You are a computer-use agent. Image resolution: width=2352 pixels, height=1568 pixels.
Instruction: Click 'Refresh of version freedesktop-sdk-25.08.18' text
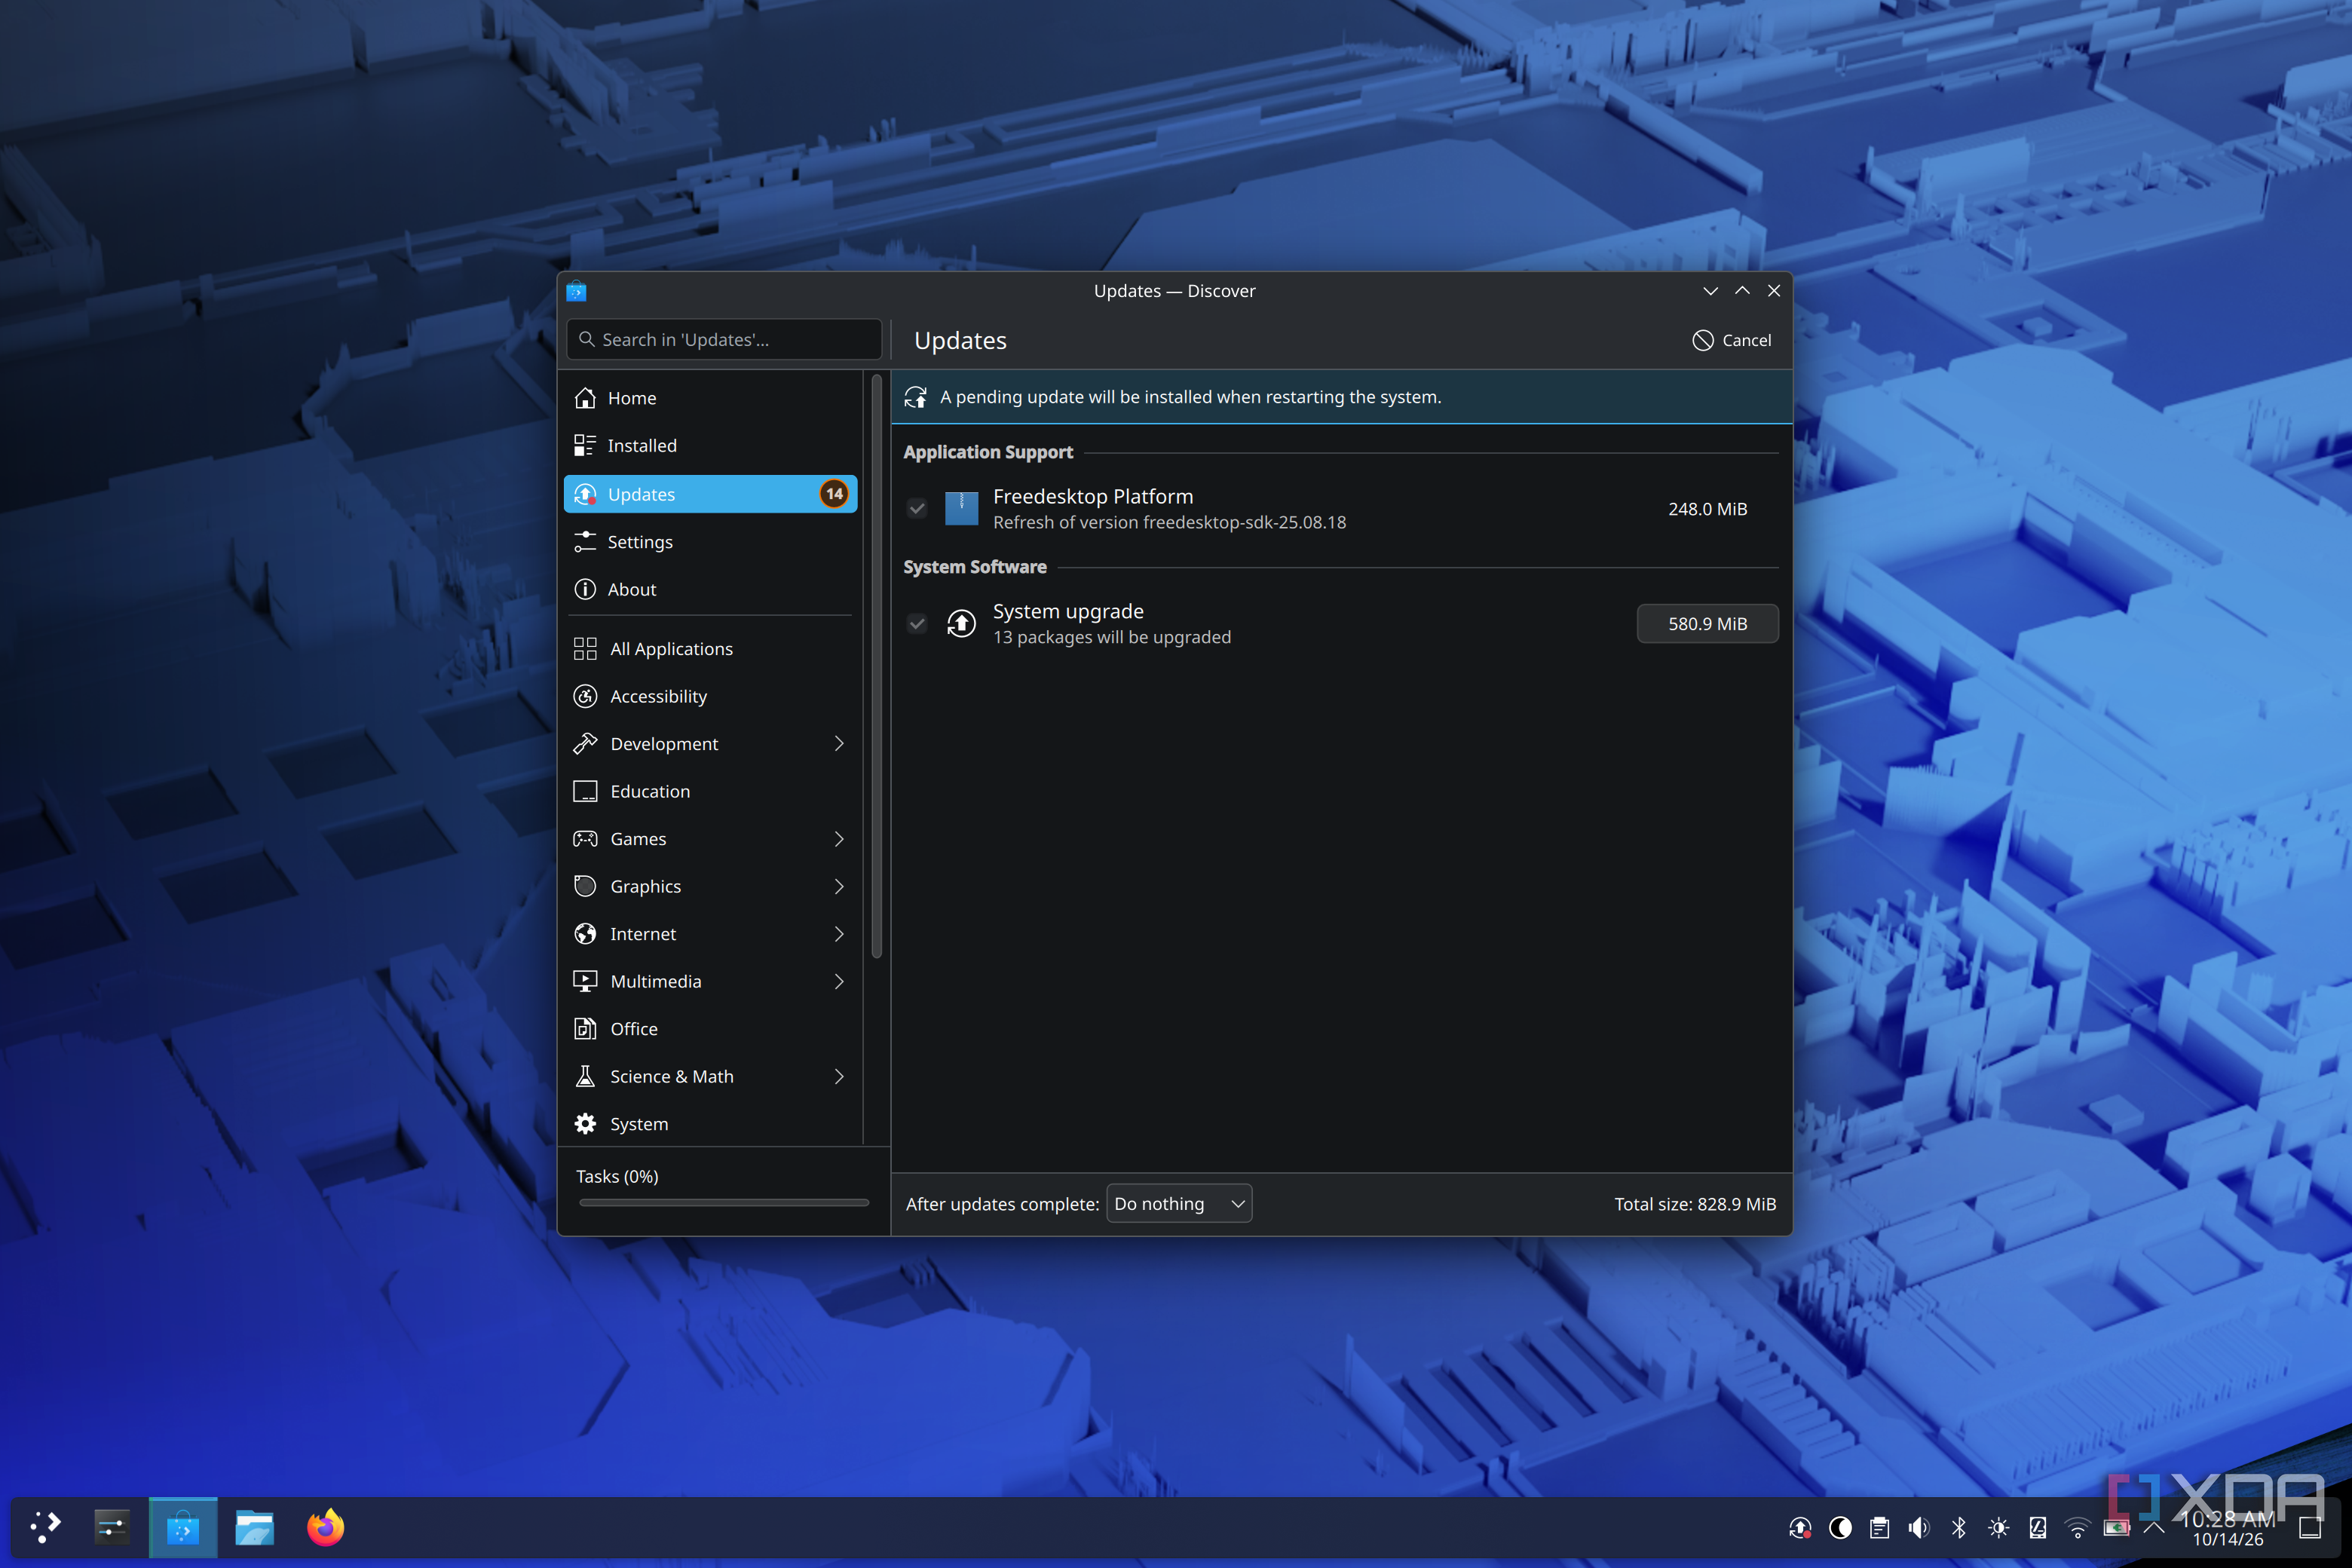click(1169, 523)
